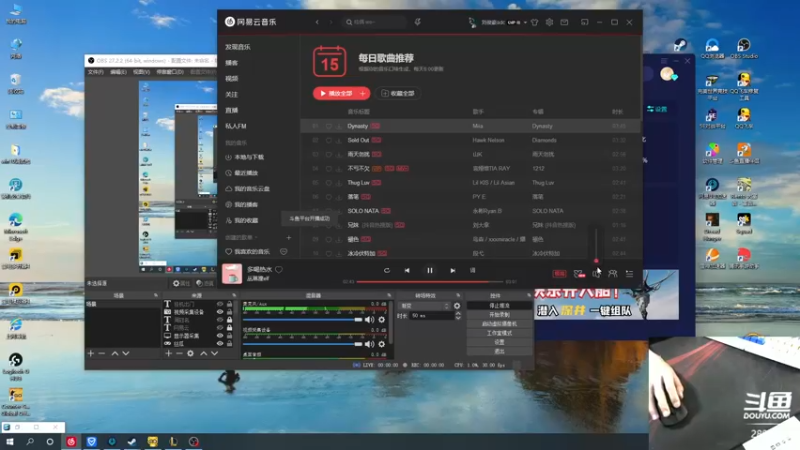The width and height of the screenshot is (800, 450).
Task: Add a new OBS scene
Action: click(90, 353)
